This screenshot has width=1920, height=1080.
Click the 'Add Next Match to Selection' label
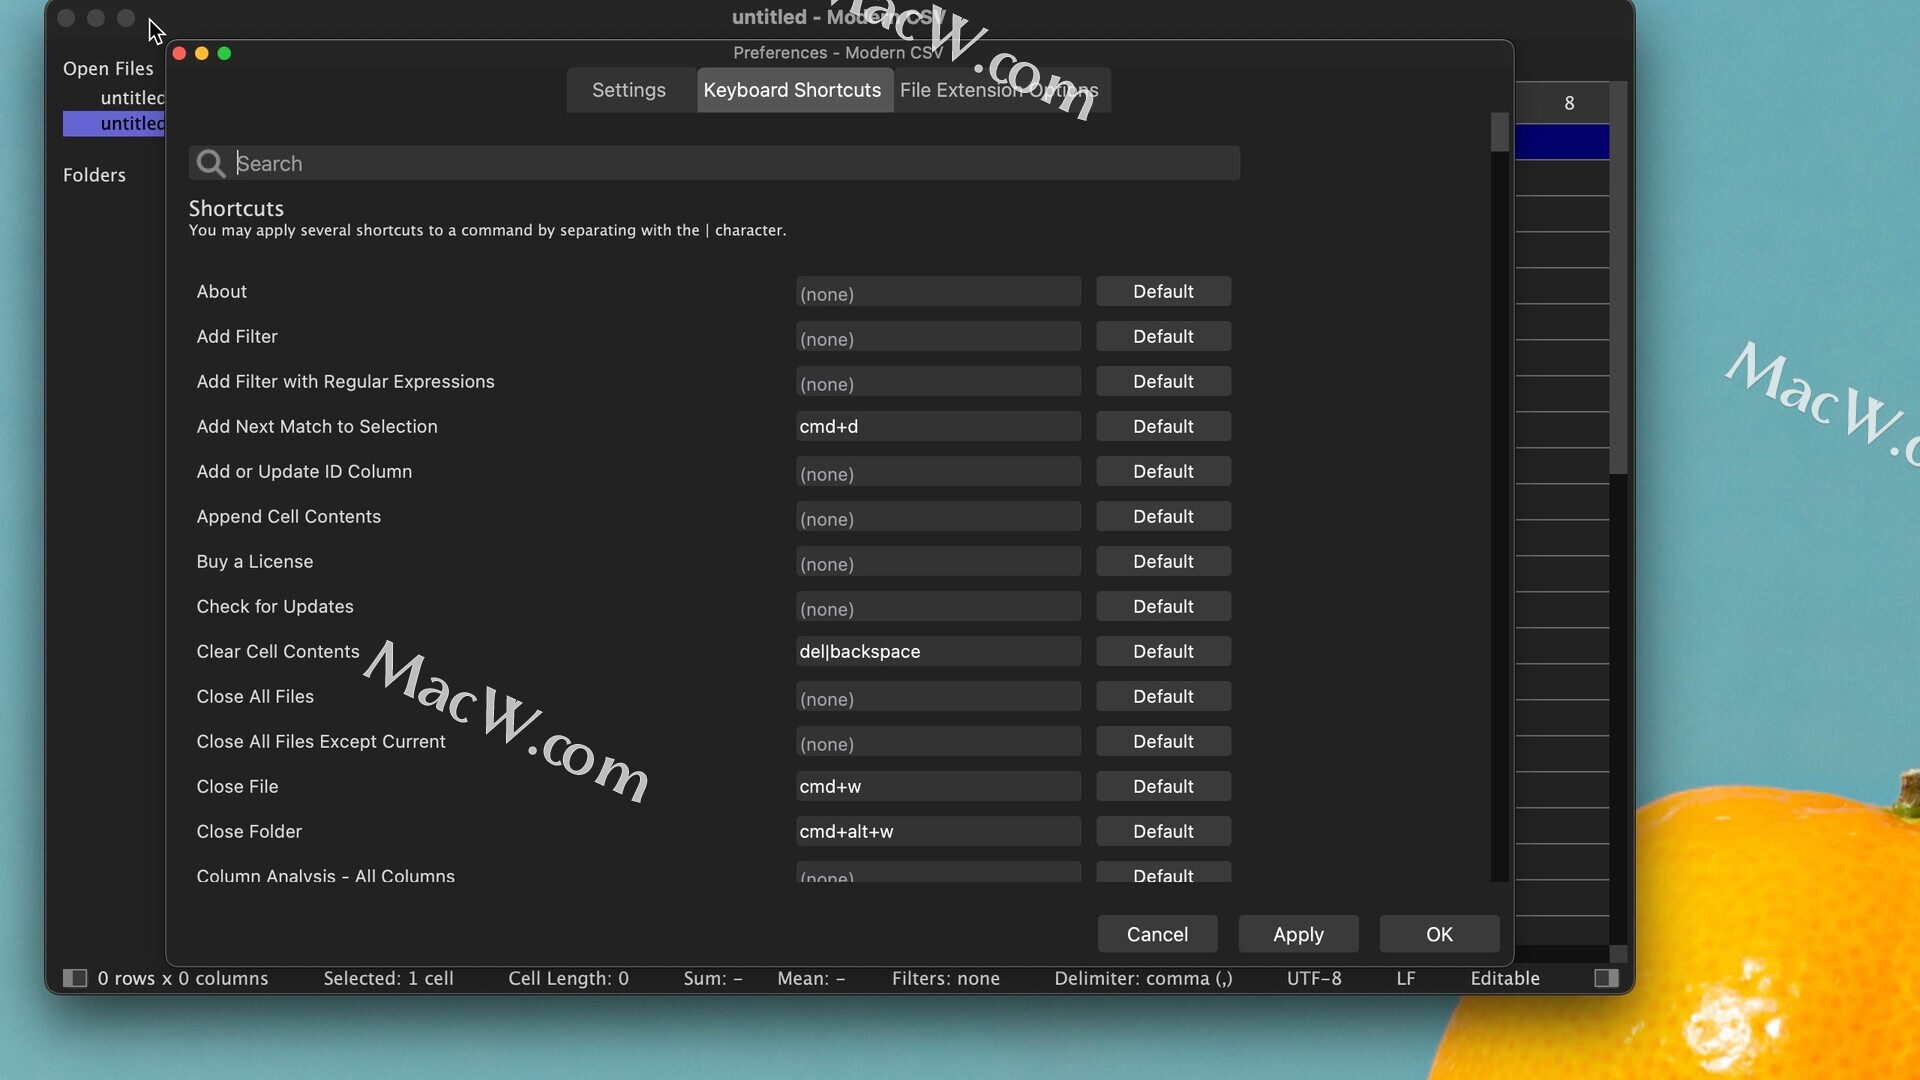pos(317,427)
